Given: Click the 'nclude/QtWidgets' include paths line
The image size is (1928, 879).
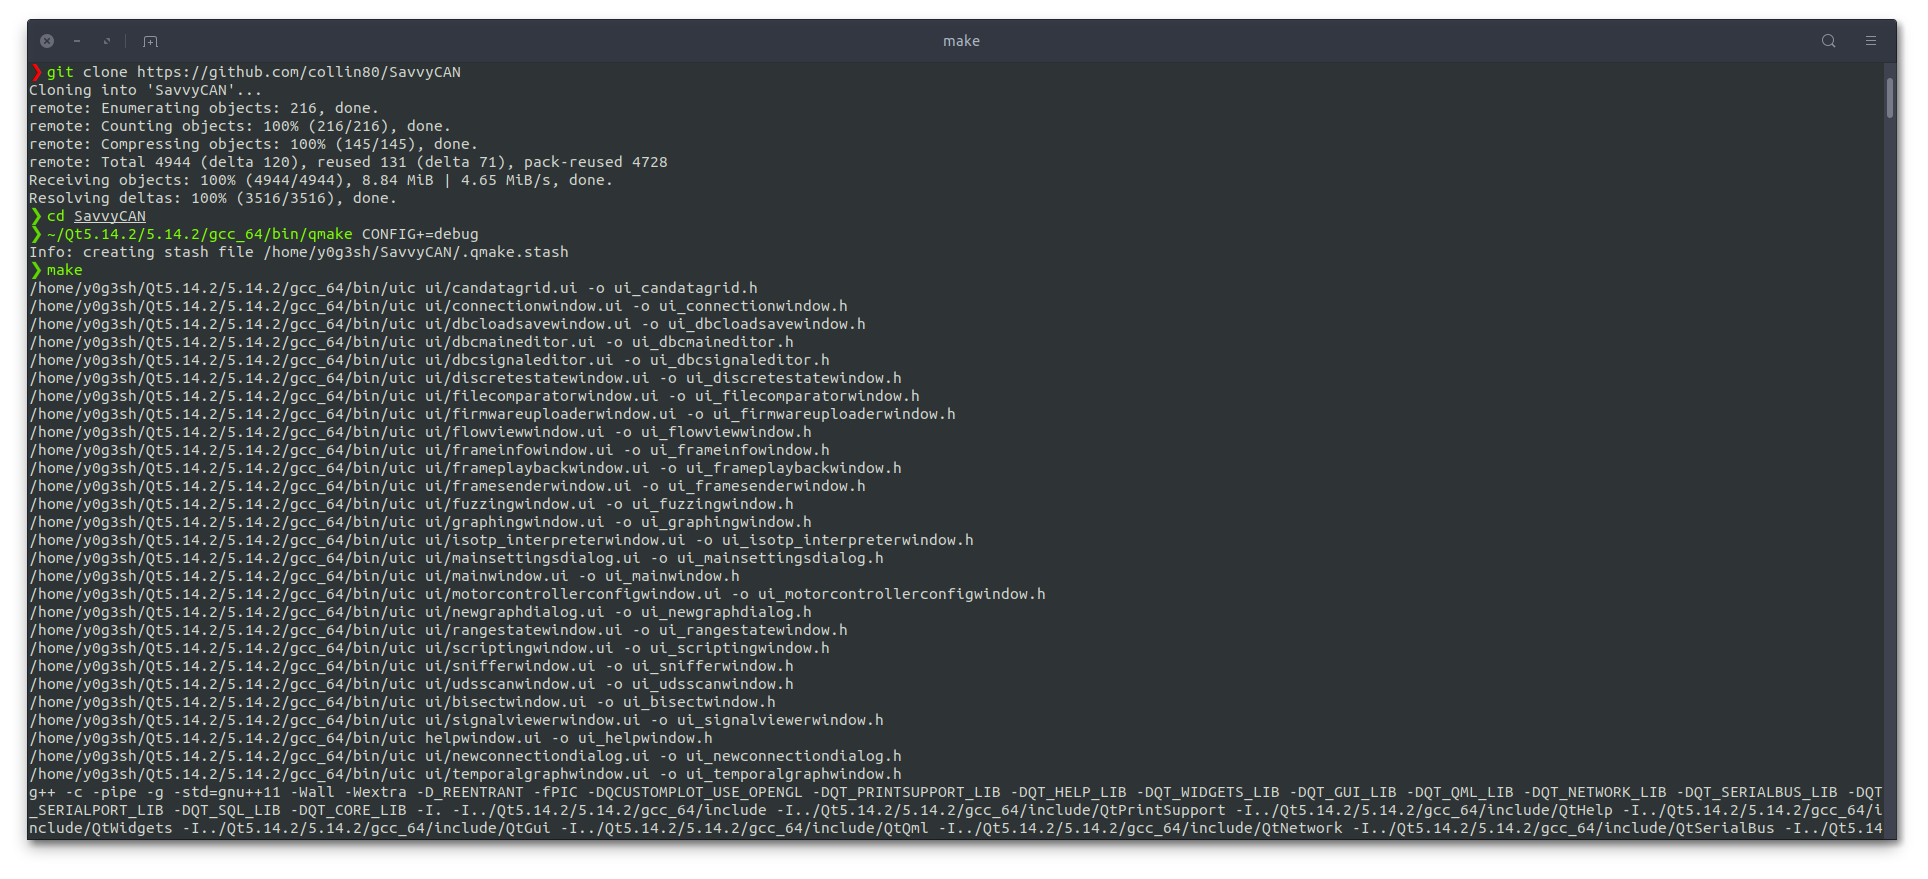Looking at the screenshot, I should (x=956, y=828).
